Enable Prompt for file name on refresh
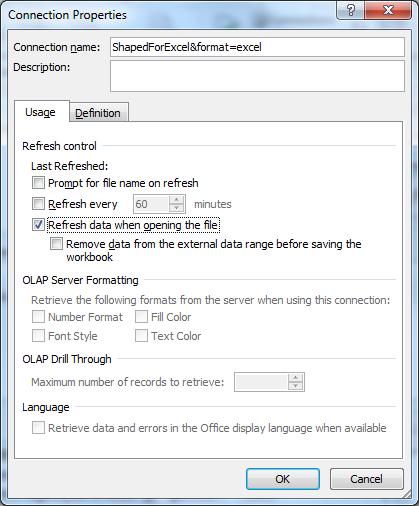 pos(38,183)
